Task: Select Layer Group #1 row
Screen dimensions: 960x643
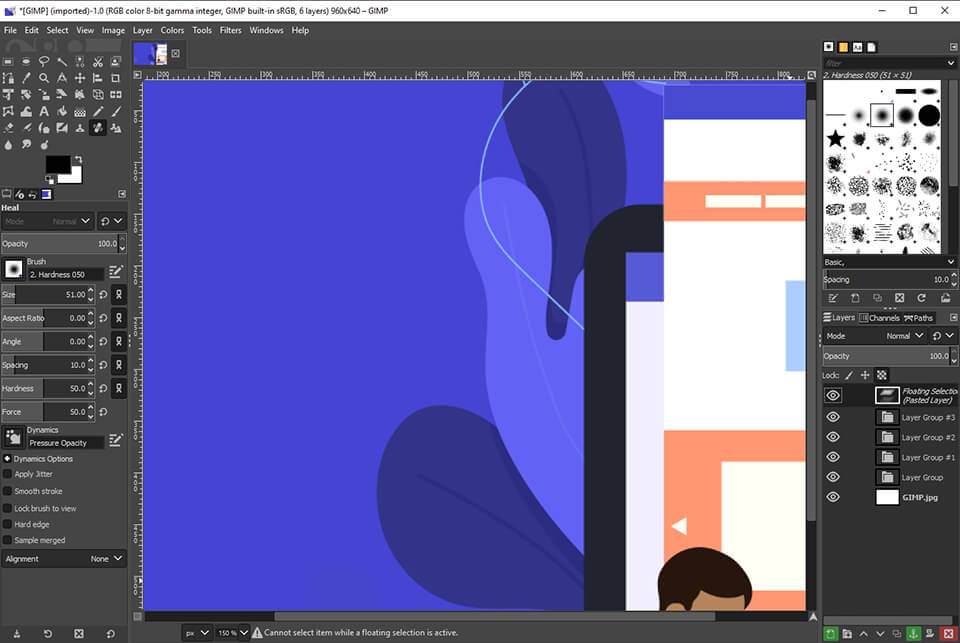Action: click(x=890, y=457)
